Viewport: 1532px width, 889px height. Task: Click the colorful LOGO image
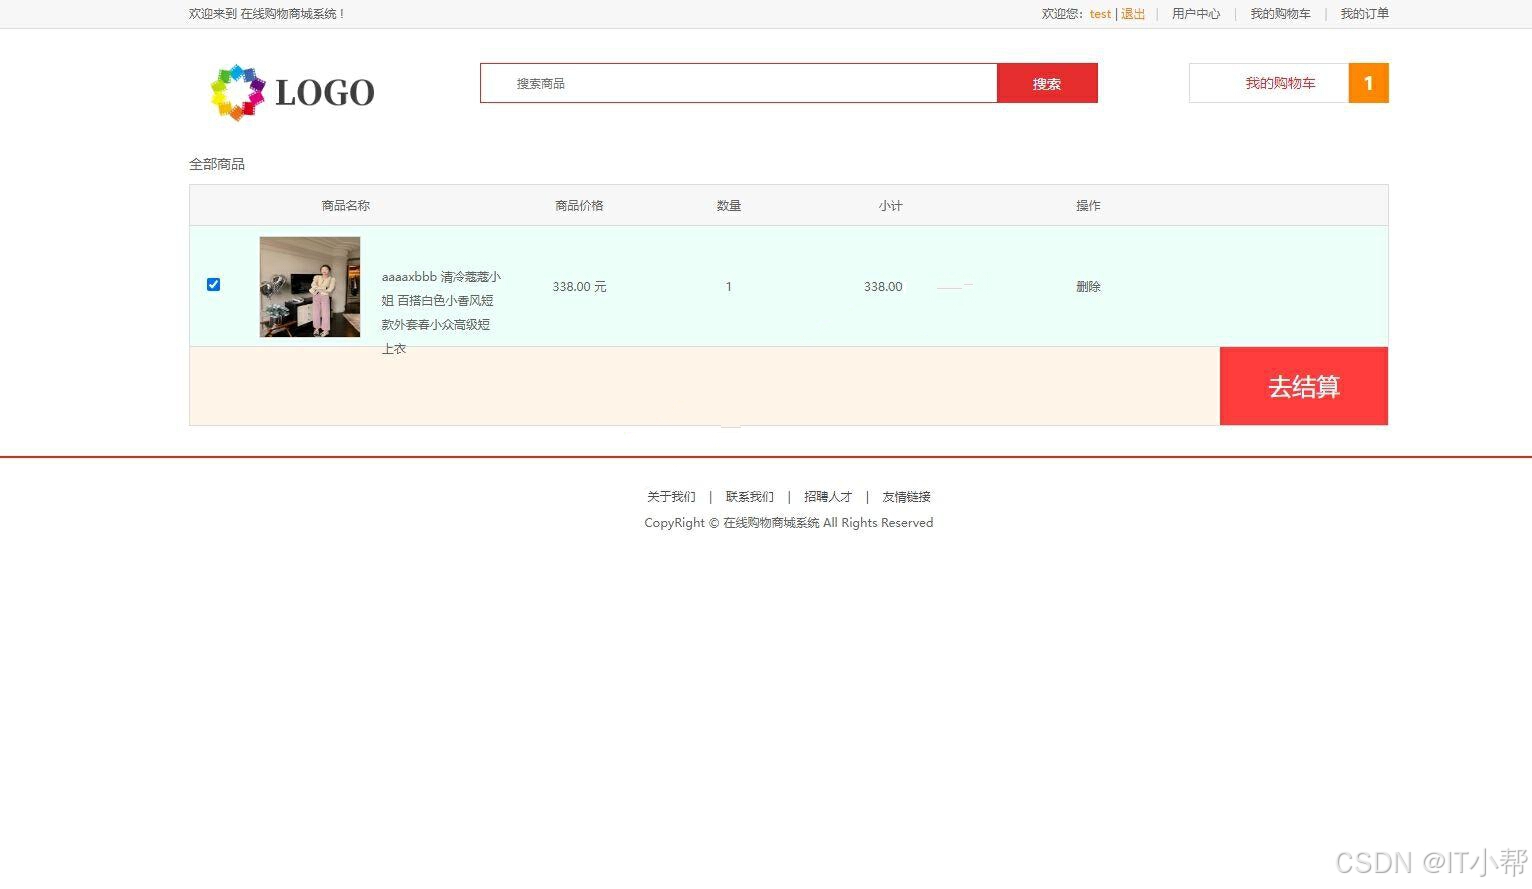[x=292, y=92]
